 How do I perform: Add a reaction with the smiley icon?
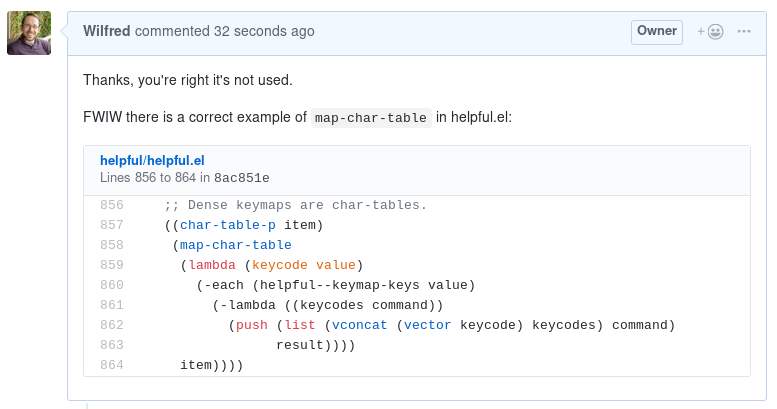(710, 31)
